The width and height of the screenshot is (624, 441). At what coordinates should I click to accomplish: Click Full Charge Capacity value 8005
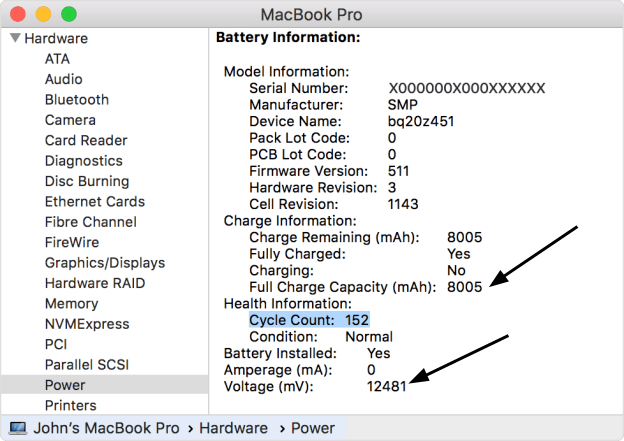click(464, 287)
